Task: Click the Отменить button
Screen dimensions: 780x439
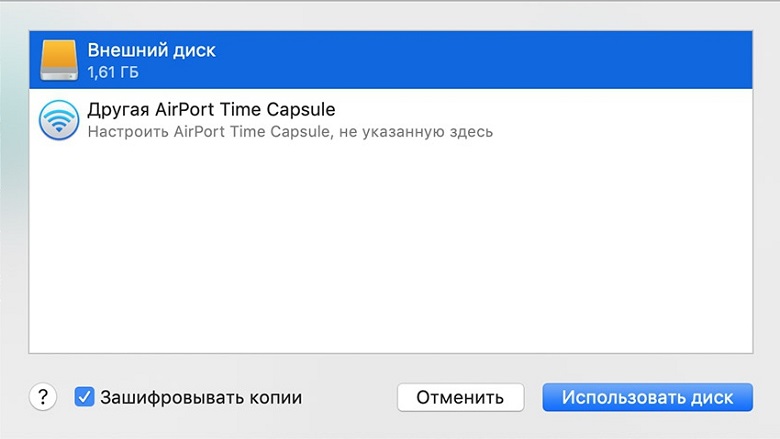Action: click(x=460, y=397)
